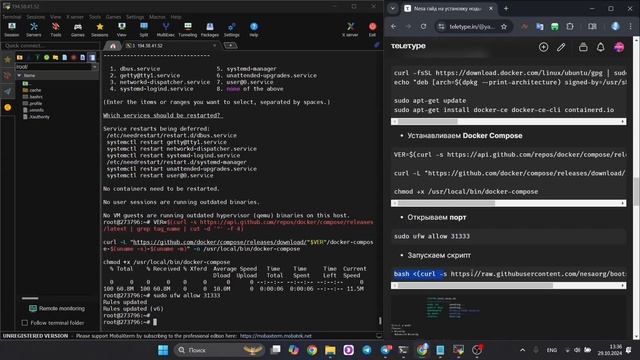Click the horizontal scrollbar under the bash script command

point(509,285)
